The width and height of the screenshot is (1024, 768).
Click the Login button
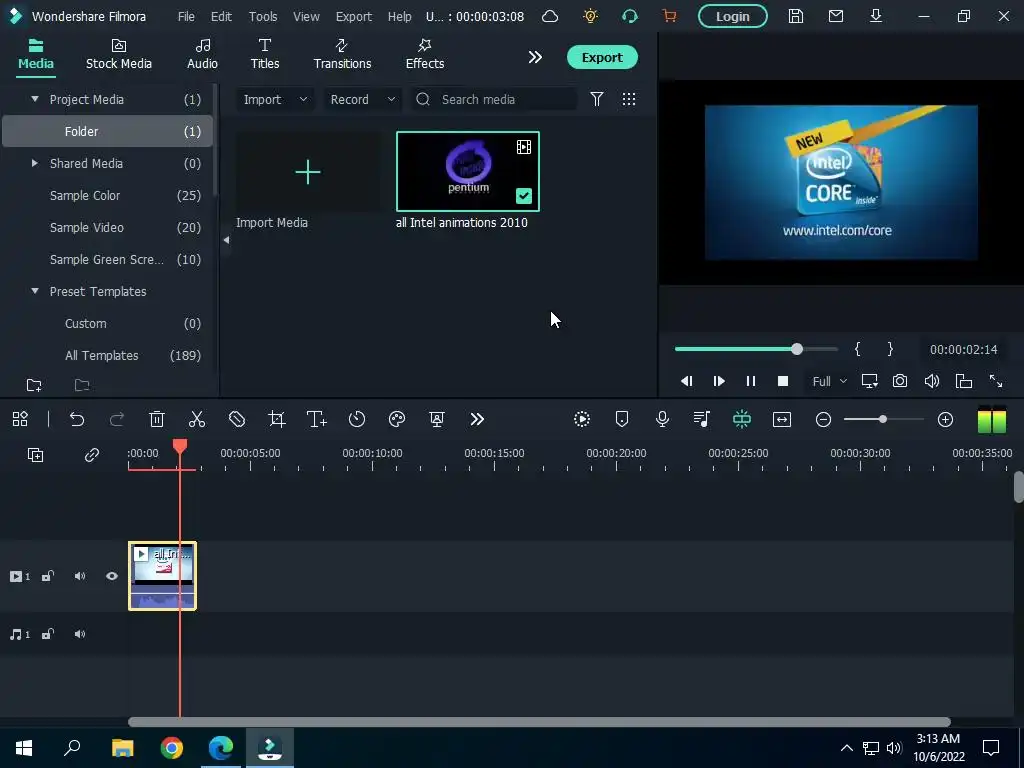[733, 16]
